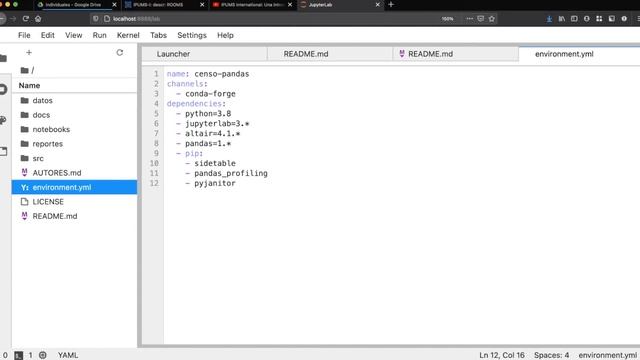Click line number 9 in the gutter
The image size is (640, 360).
tap(156, 153)
